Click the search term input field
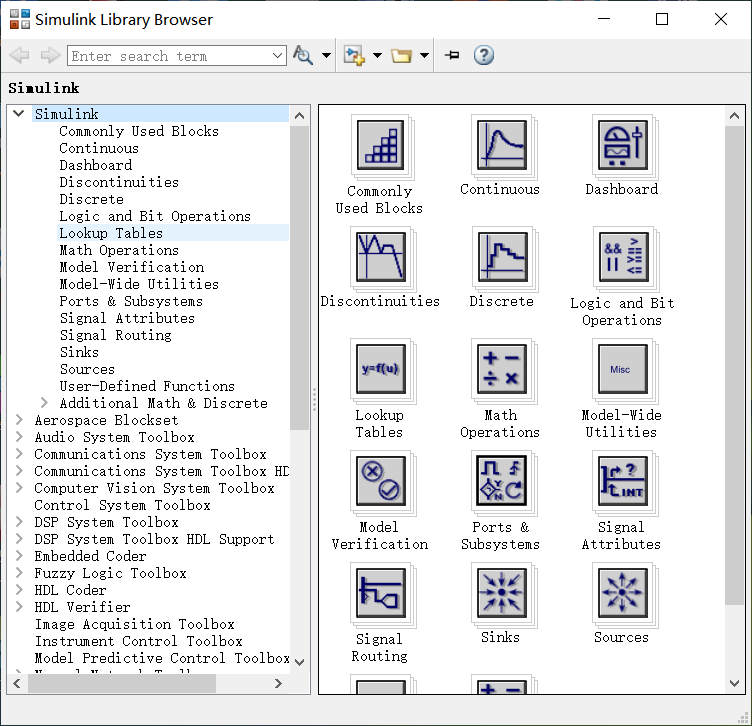The height and width of the screenshot is (726, 752). pyautogui.click(x=168, y=56)
